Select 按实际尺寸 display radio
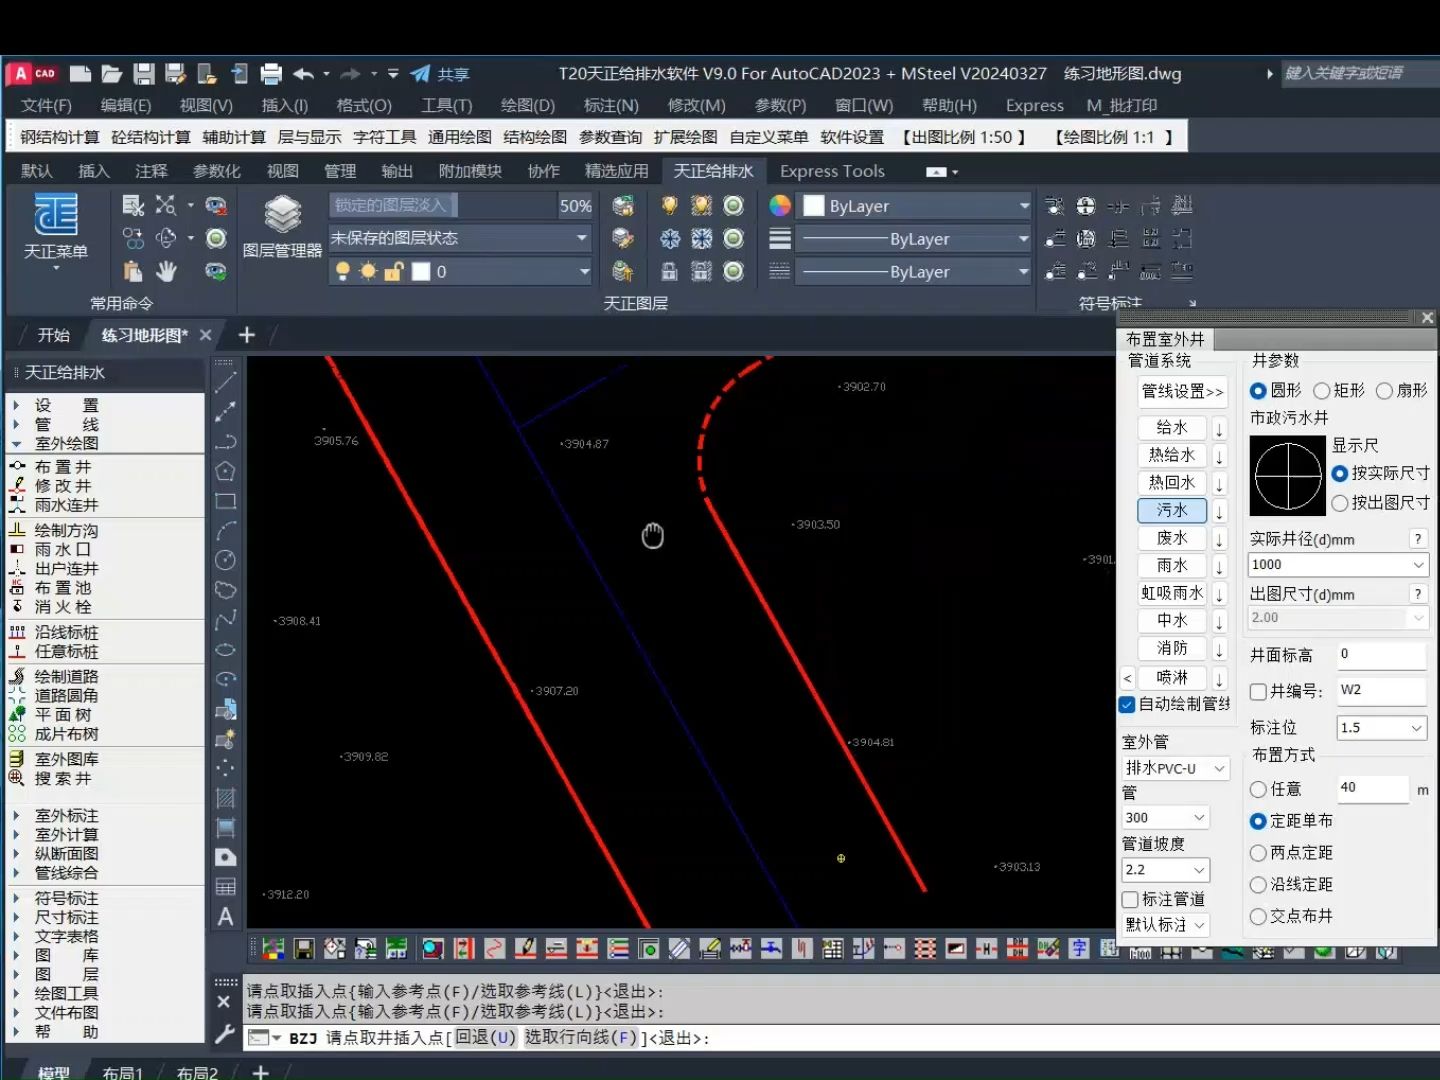The height and width of the screenshot is (1080, 1440). [1340, 473]
